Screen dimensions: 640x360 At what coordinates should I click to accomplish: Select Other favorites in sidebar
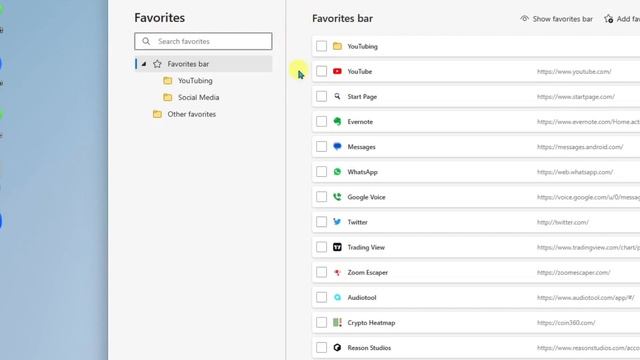(191, 114)
